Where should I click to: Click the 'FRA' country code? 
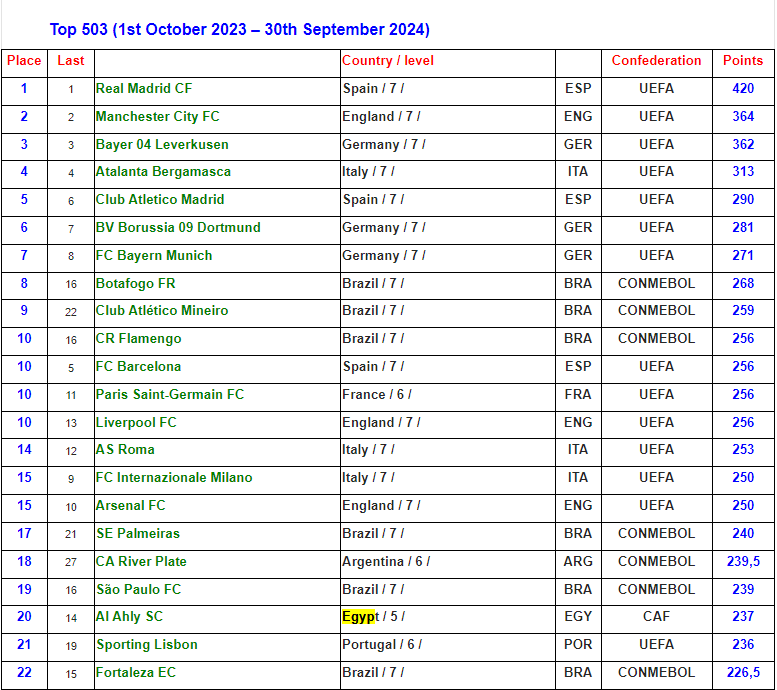coord(578,395)
